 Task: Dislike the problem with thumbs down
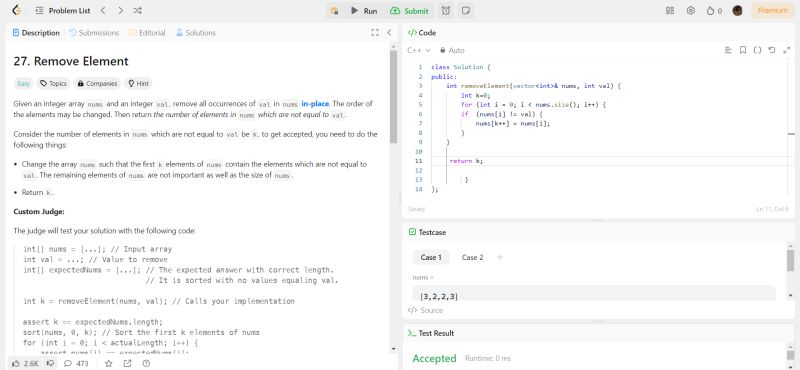pos(51,363)
